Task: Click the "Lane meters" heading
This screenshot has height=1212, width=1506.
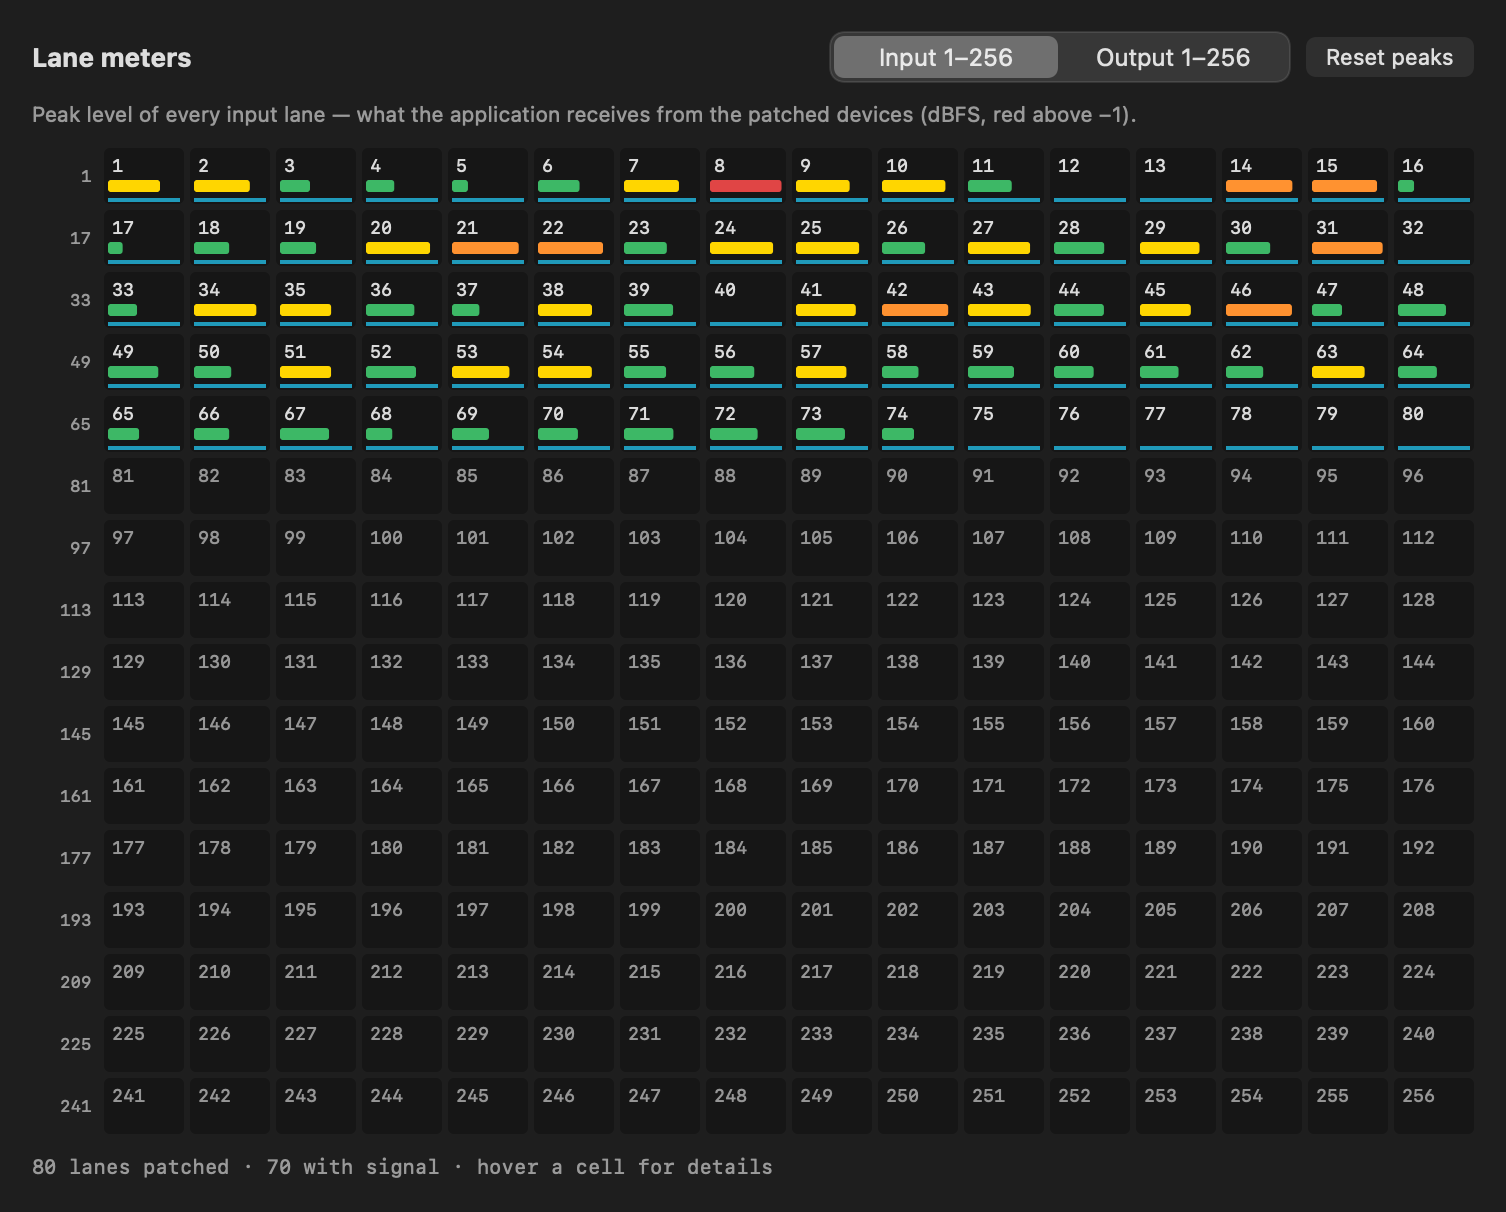Action: (x=112, y=58)
